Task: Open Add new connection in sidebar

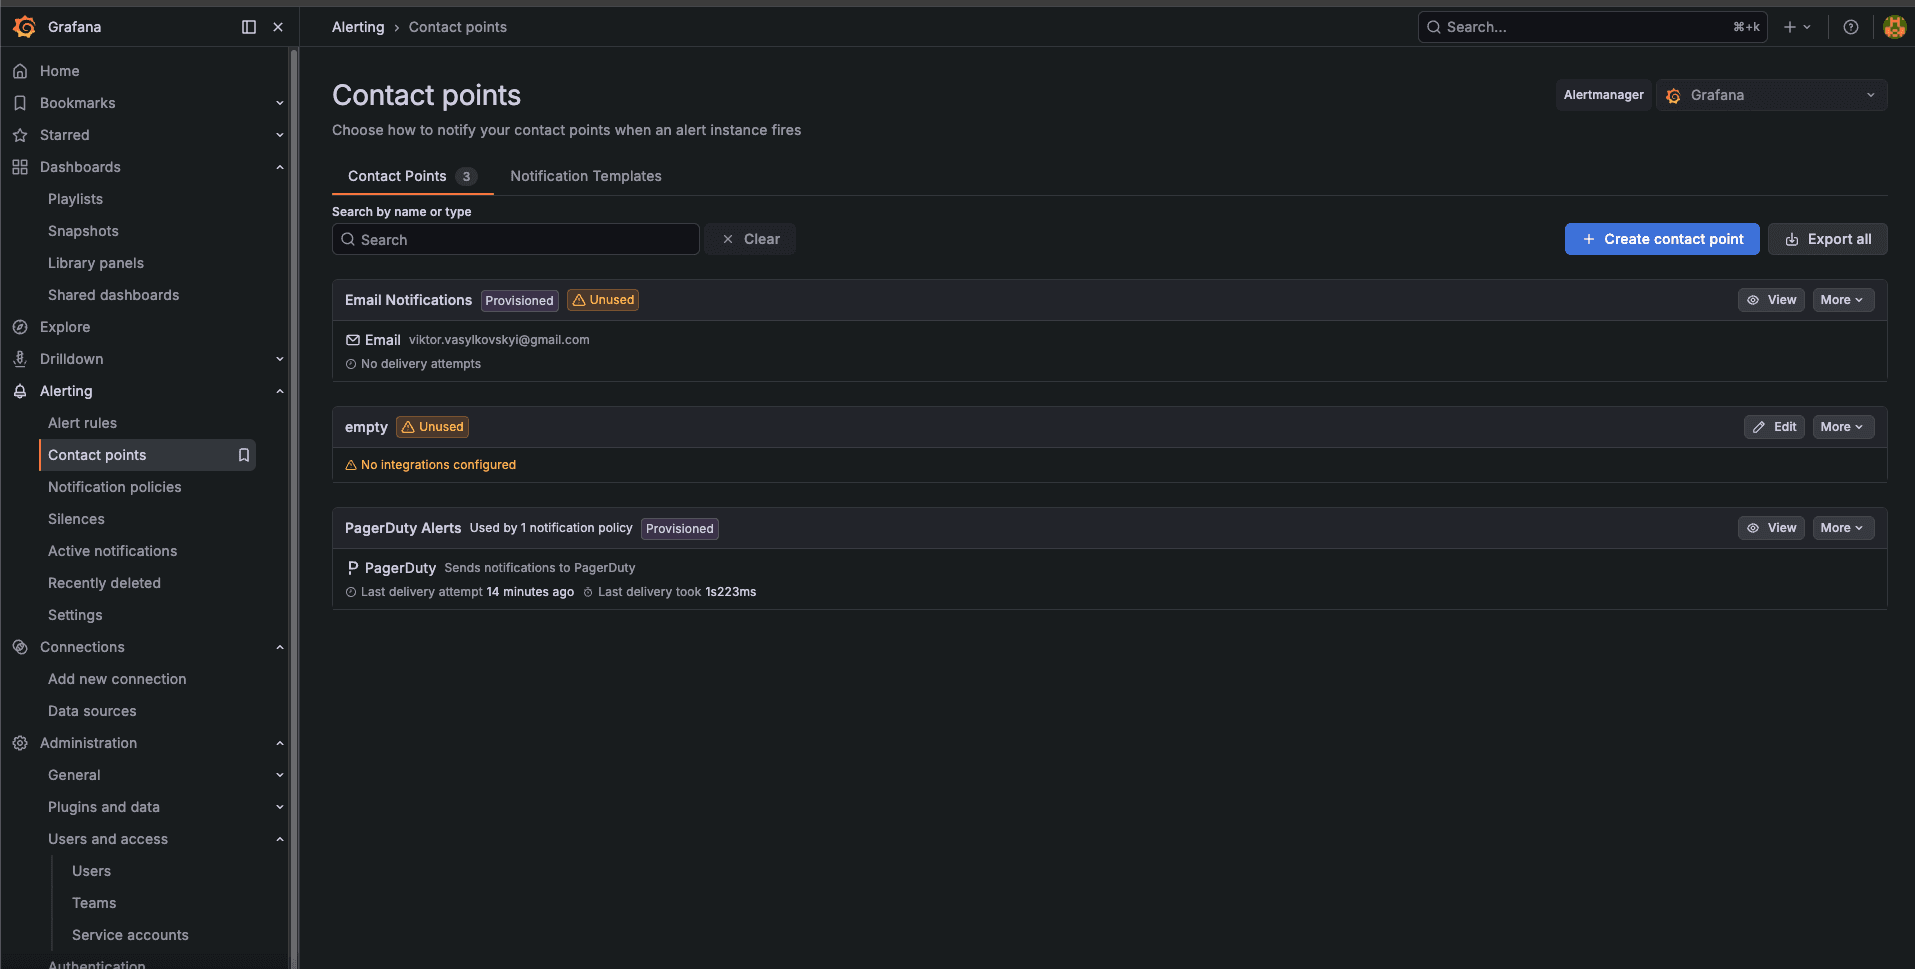Action: pyautogui.click(x=117, y=679)
